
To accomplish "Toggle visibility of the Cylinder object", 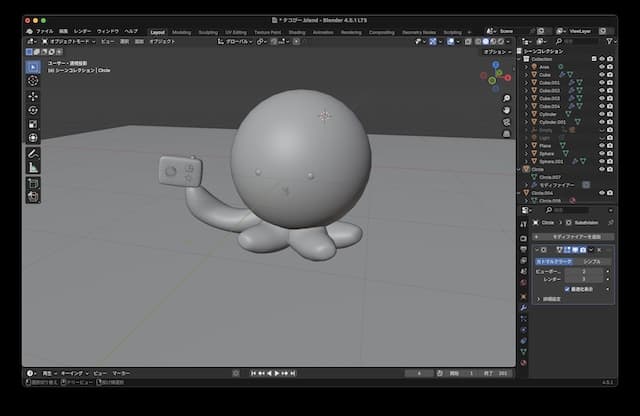I will [602, 114].
